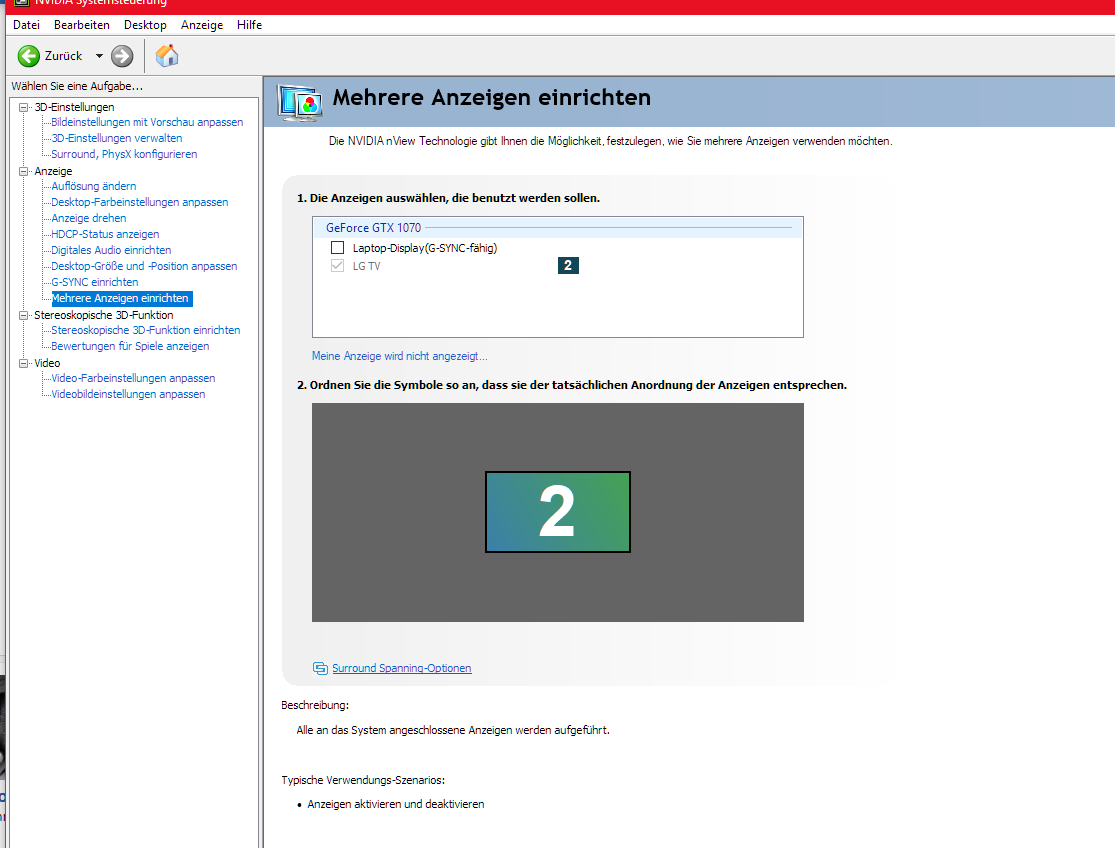The height and width of the screenshot is (848, 1115).
Task: Collapse the Video tree node
Action: tap(23, 363)
